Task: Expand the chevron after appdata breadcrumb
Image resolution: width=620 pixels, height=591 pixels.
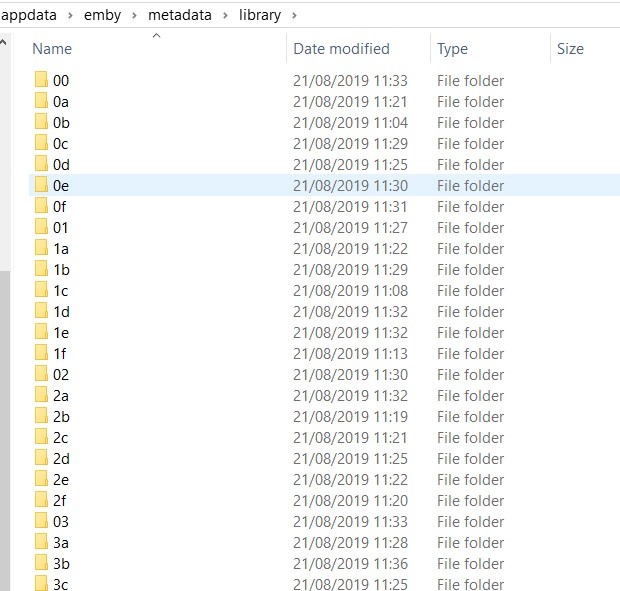Action: (x=70, y=16)
